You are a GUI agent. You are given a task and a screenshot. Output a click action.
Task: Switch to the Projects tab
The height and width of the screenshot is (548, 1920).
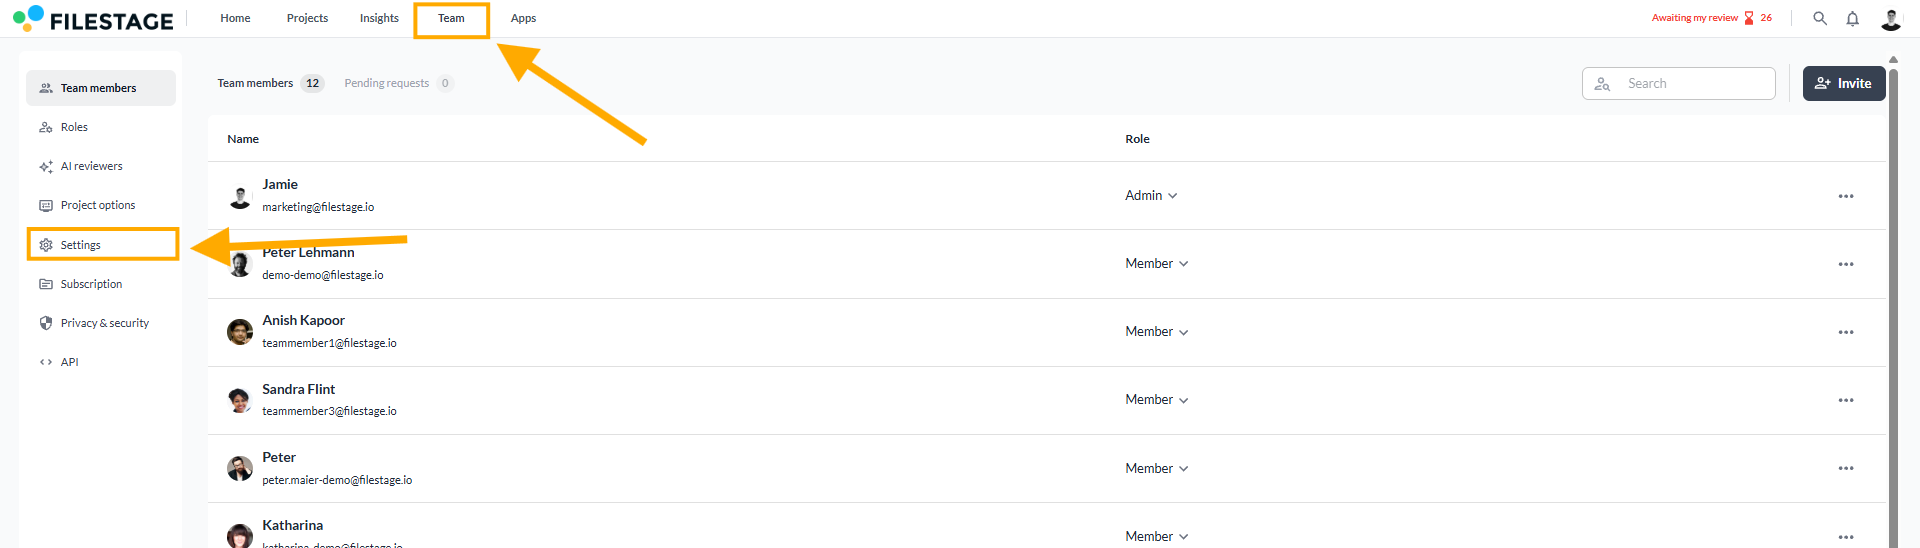point(307,18)
